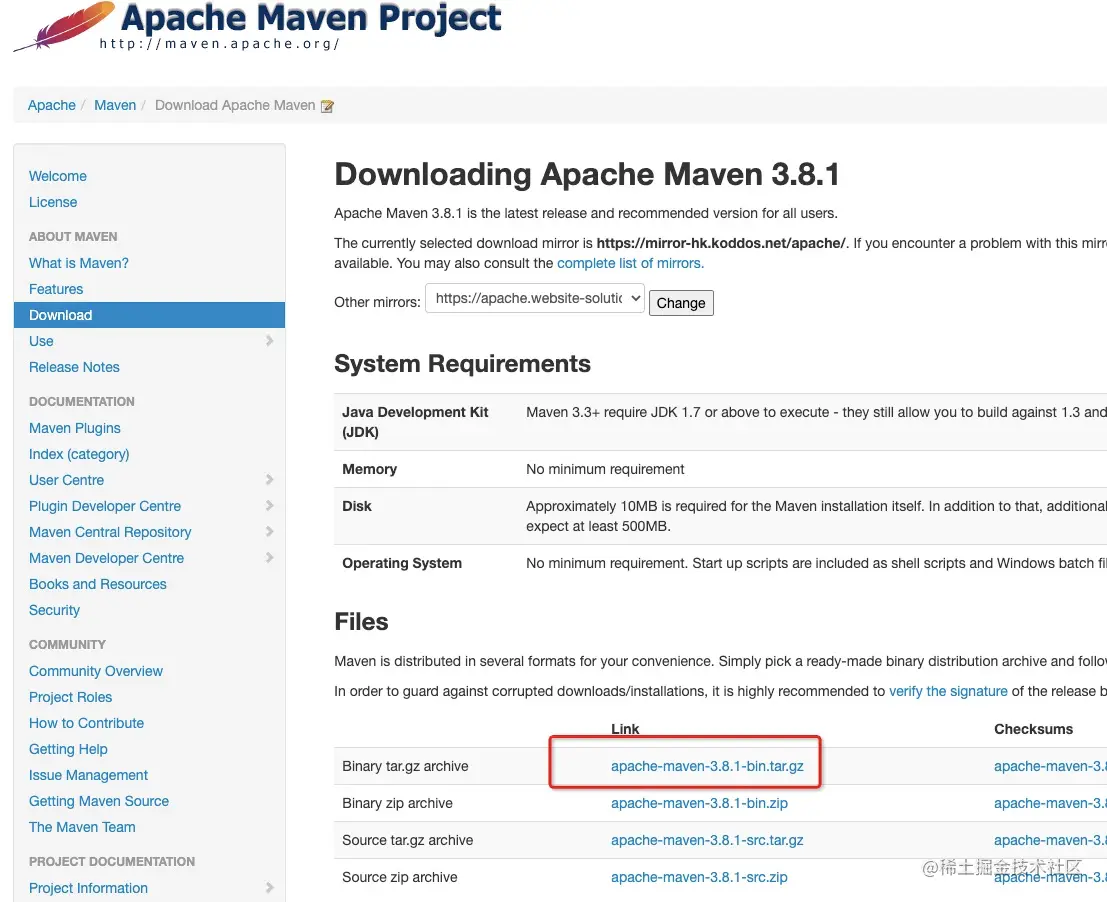This screenshot has width=1107, height=902.
Task: Click the Download Apache Maven breadcrumb text
Action: pyautogui.click(x=235, y=105)
